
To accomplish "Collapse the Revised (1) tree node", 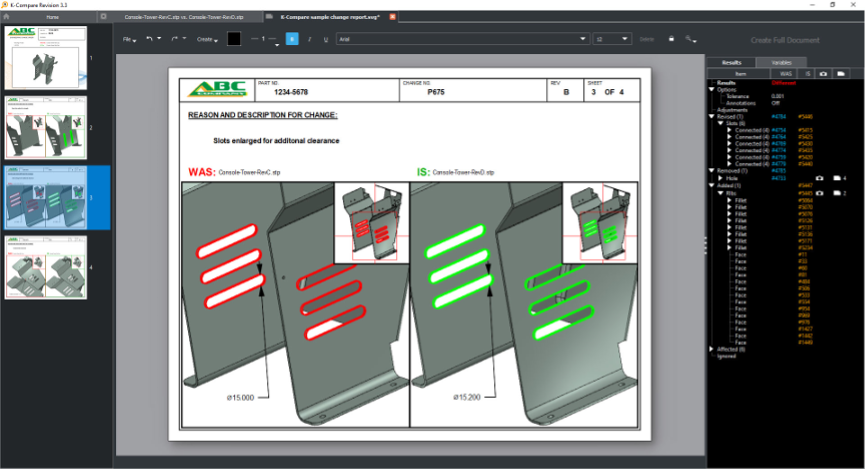I will pos(712,116).
